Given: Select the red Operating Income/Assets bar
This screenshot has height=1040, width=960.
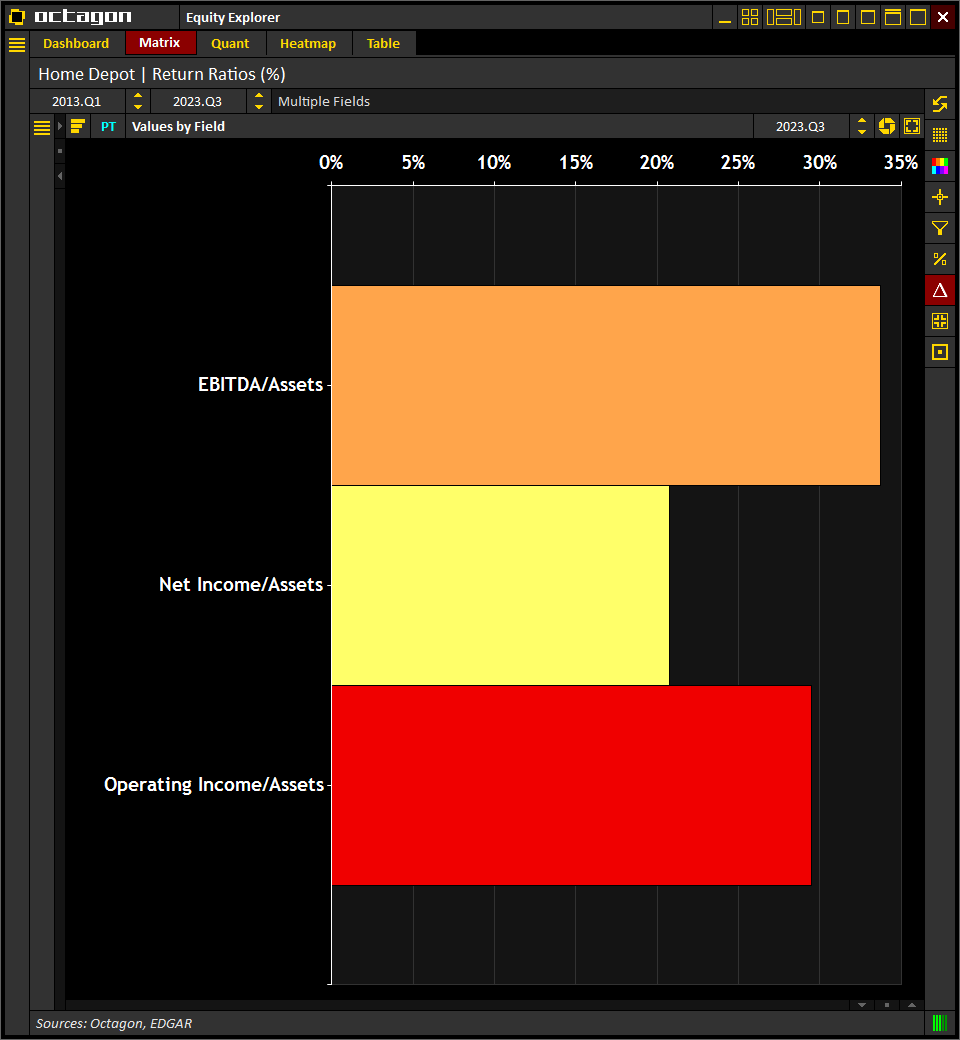Looking at the screenshot, I should [571, 785].
